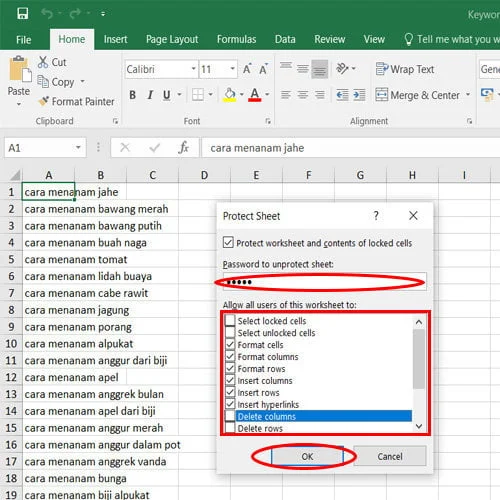Activate the Format Painter brush
The height and width of the screenshot is (500, 500).
tap(44, 101)
